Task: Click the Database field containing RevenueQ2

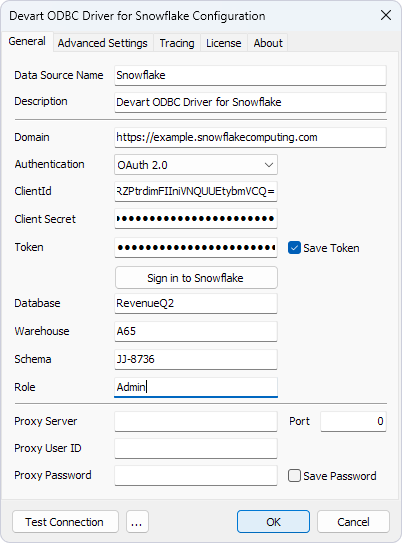Action: click(x=196, y=303)
